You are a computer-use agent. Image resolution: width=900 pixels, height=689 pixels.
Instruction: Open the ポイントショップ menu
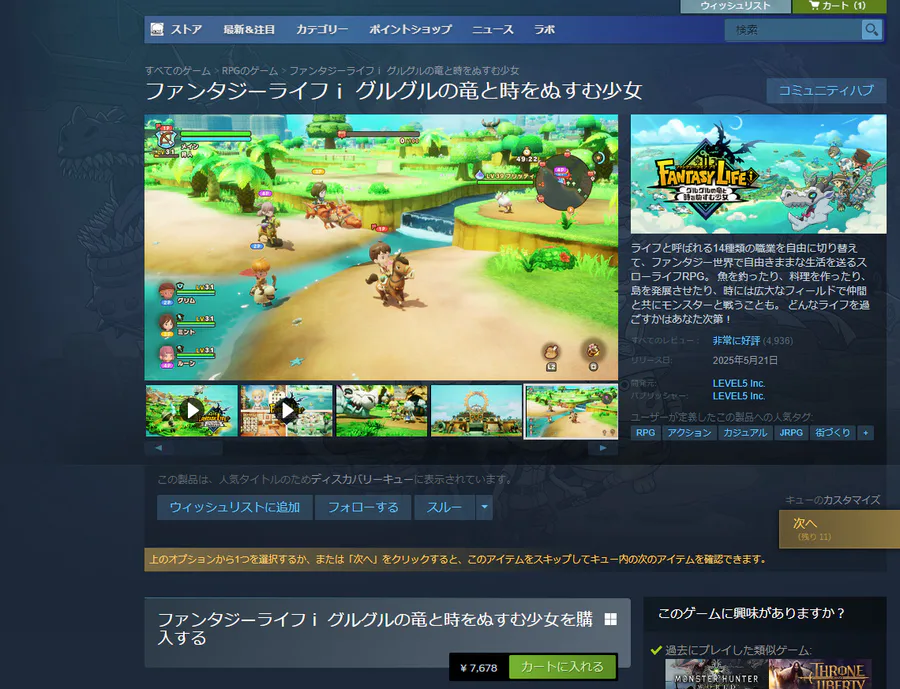point(410,29)
